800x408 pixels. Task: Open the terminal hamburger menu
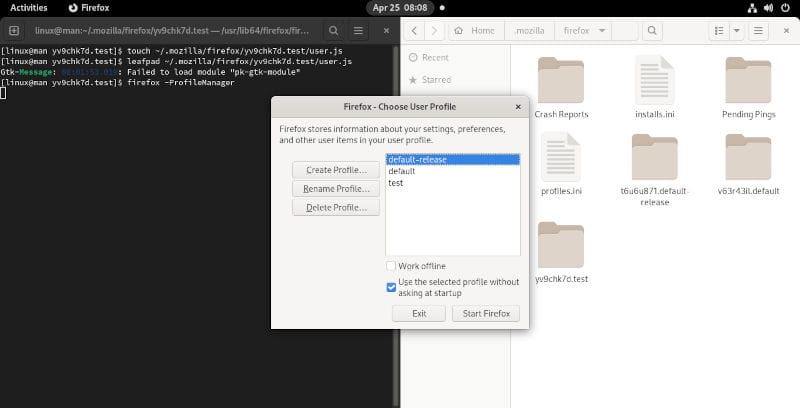pyautogui.click(x=359, y=31)
